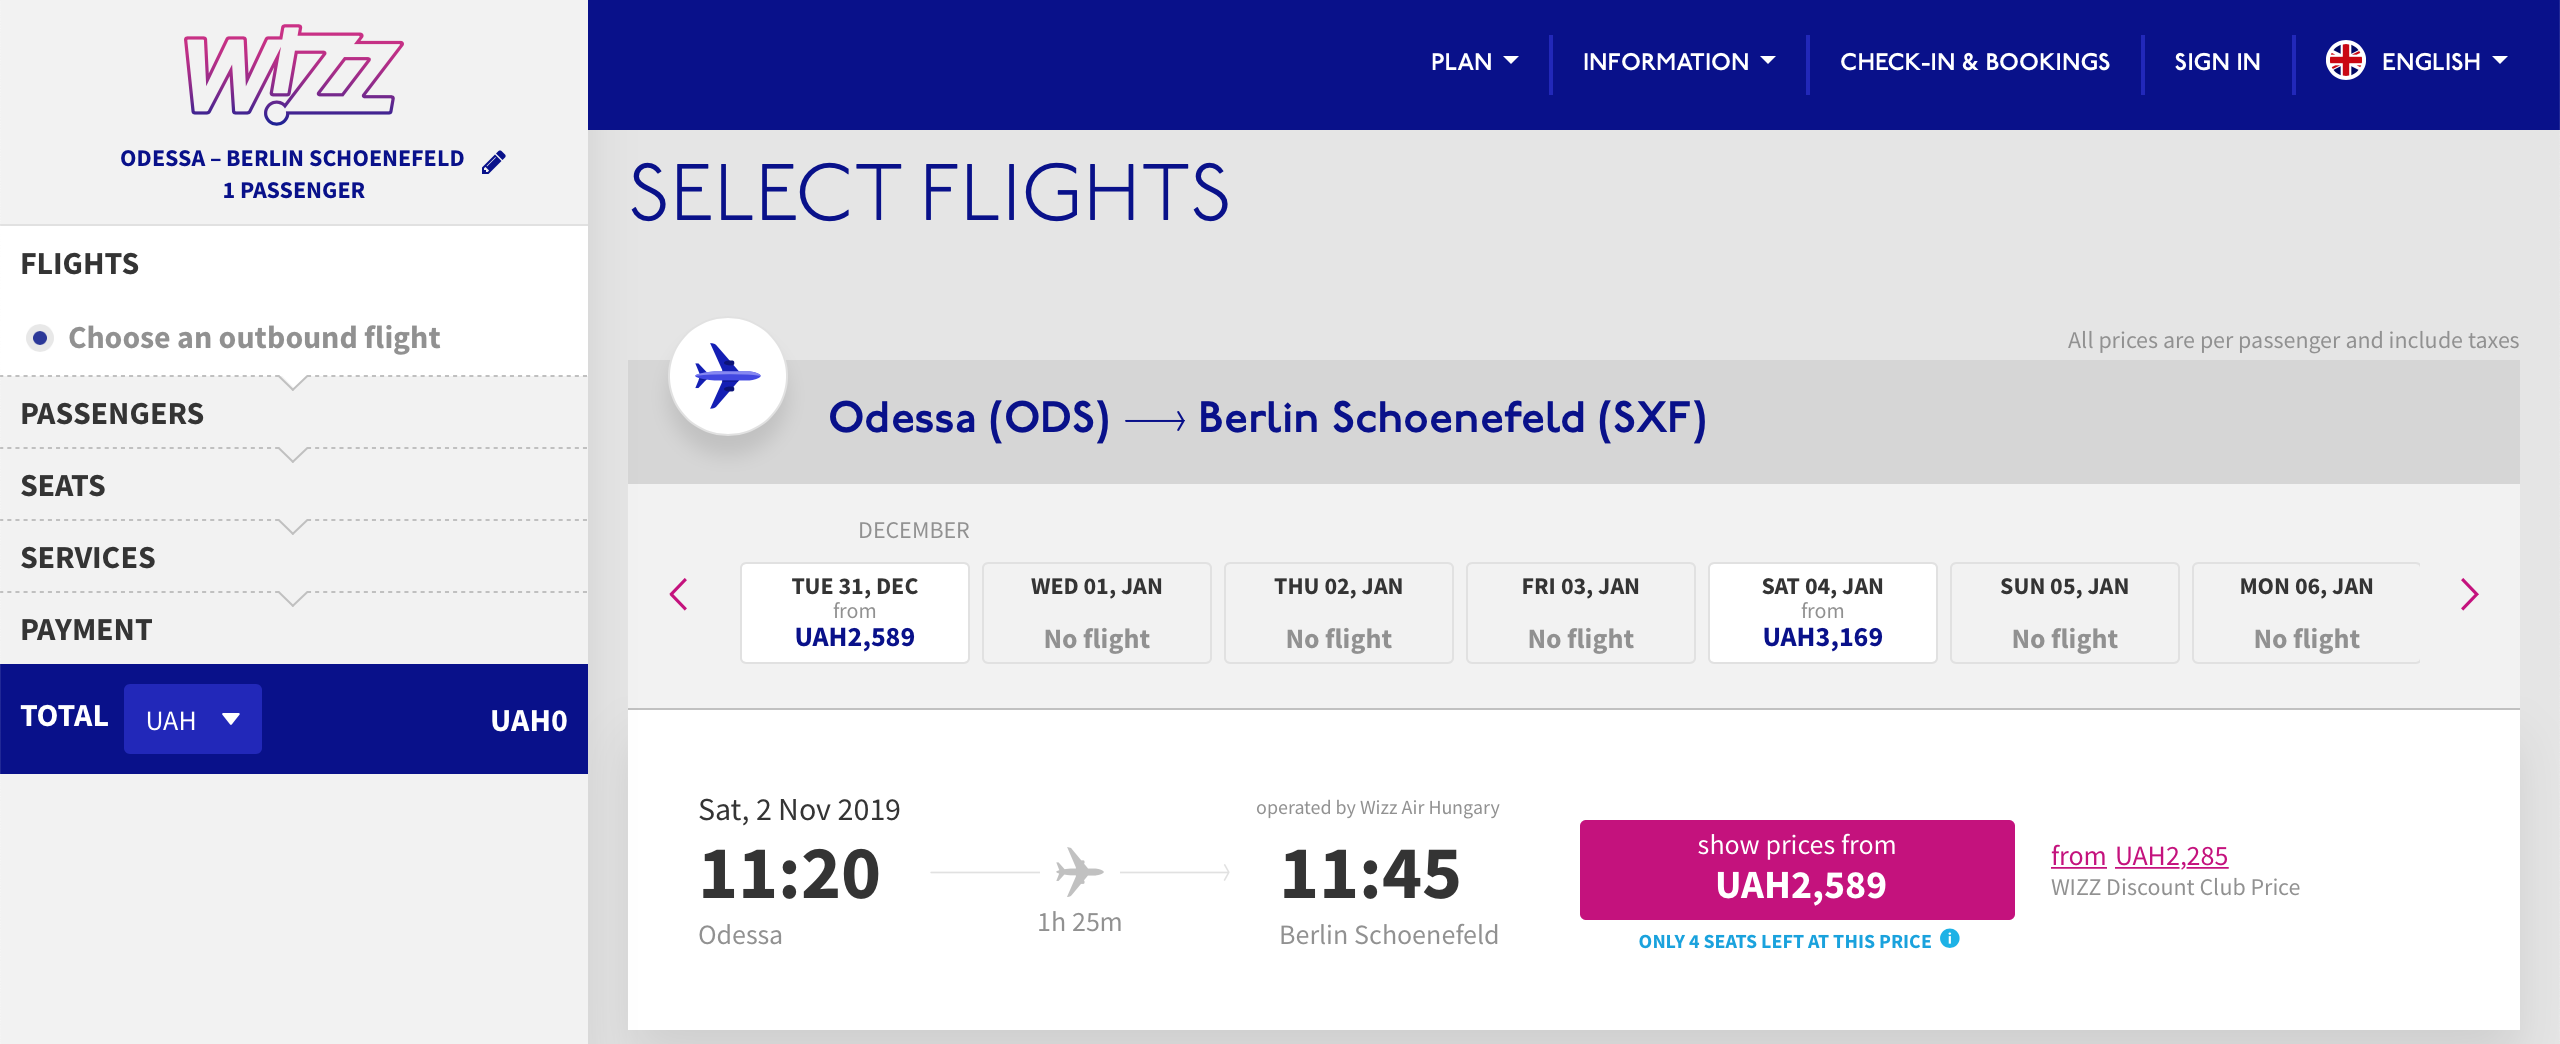Go to CHECK-IN & BOOKINGS

tap(1975, 62)
